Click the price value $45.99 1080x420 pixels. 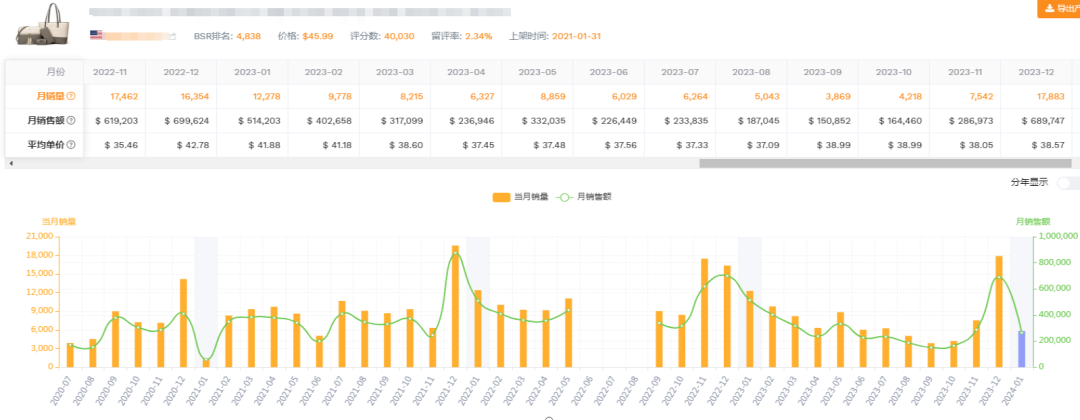[x=318, y=36]
